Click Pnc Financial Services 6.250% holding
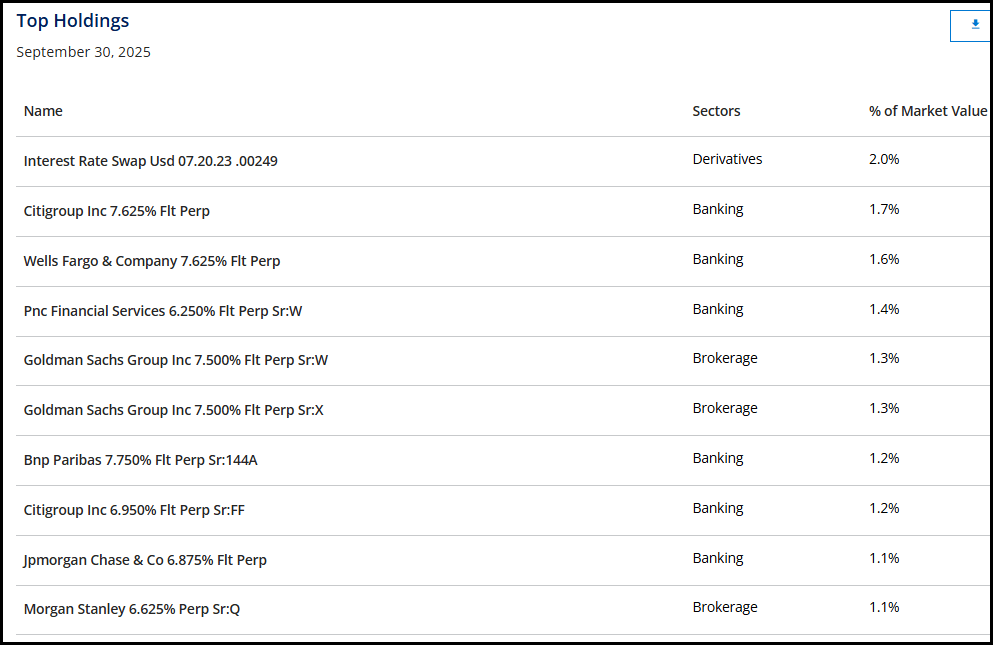This screenshot has width=993, height=645. 162,311
